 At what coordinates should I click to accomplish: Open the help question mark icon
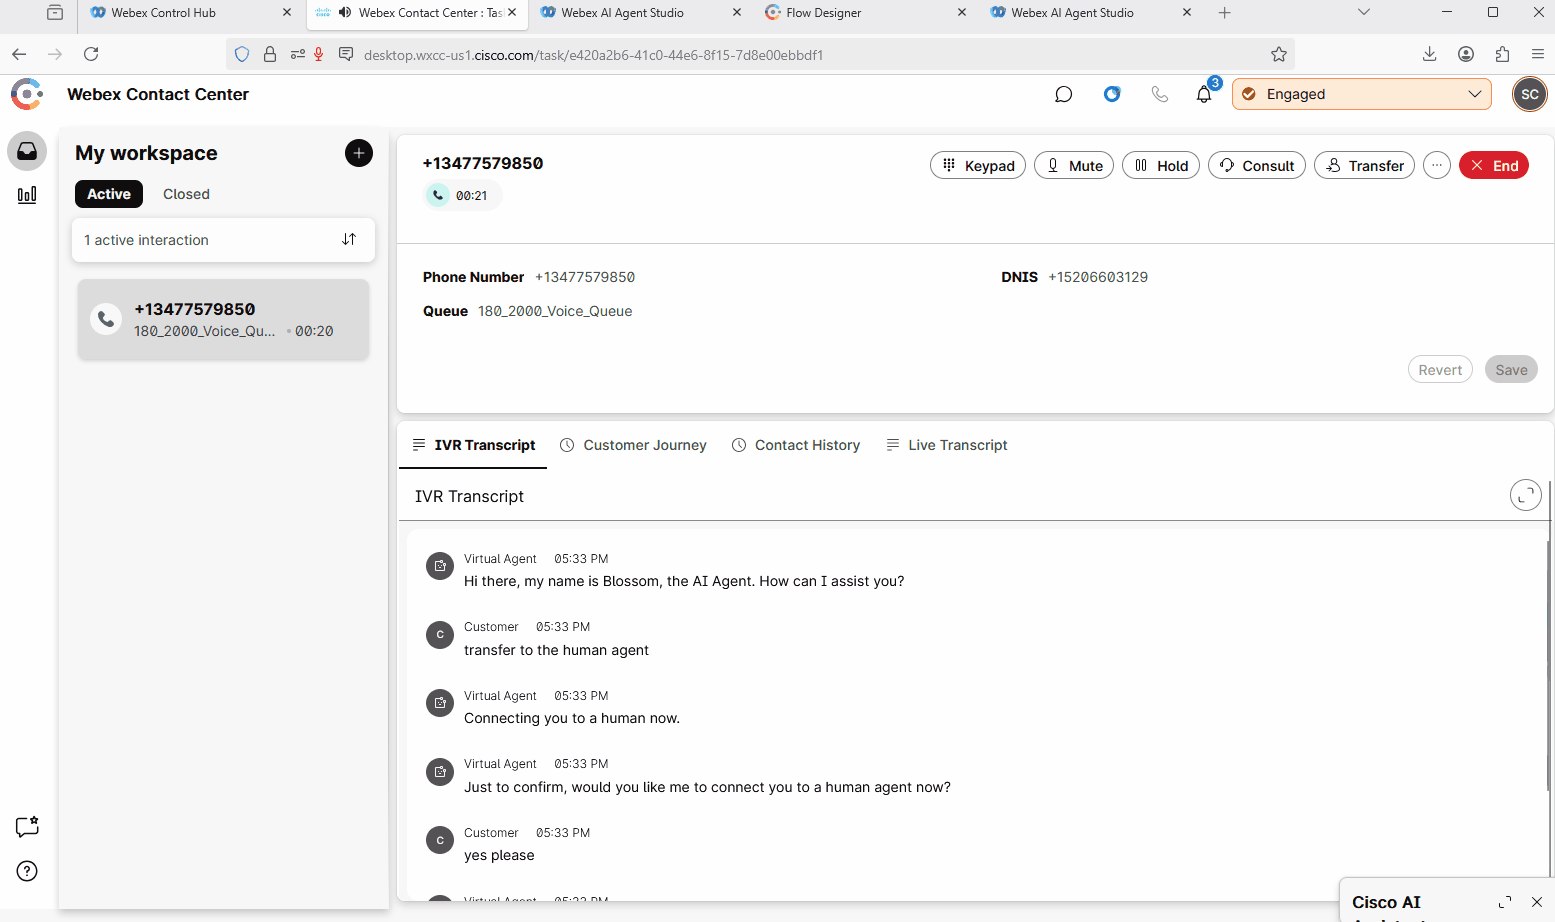[x=27, y=871]
